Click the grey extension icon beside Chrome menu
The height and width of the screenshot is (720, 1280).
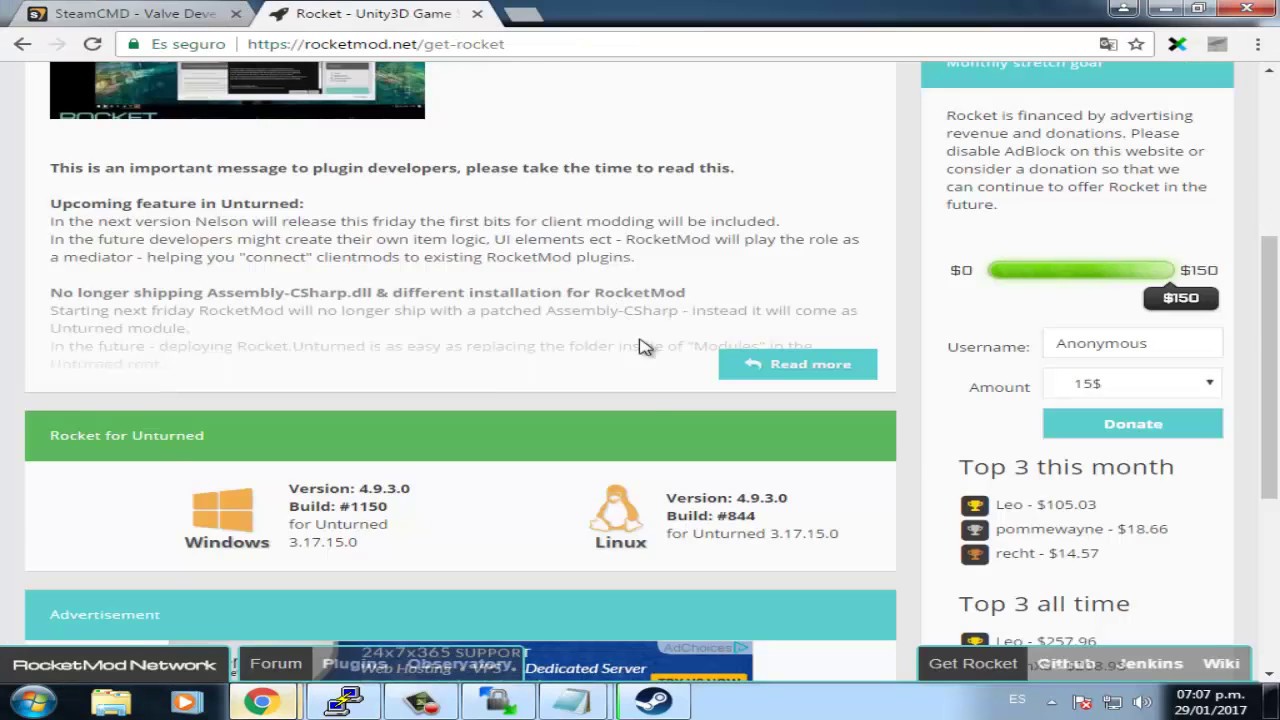coord(1217,44)
